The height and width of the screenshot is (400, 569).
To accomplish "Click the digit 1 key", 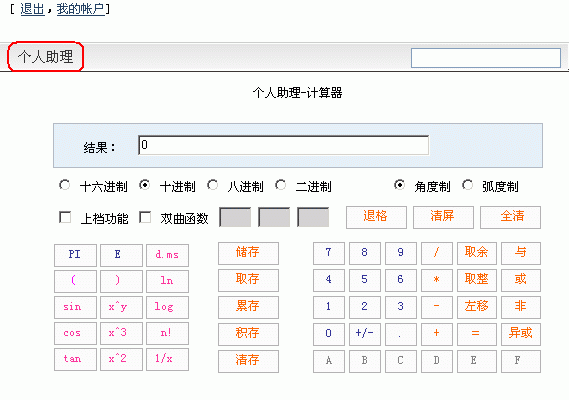I will coord(329,307).
